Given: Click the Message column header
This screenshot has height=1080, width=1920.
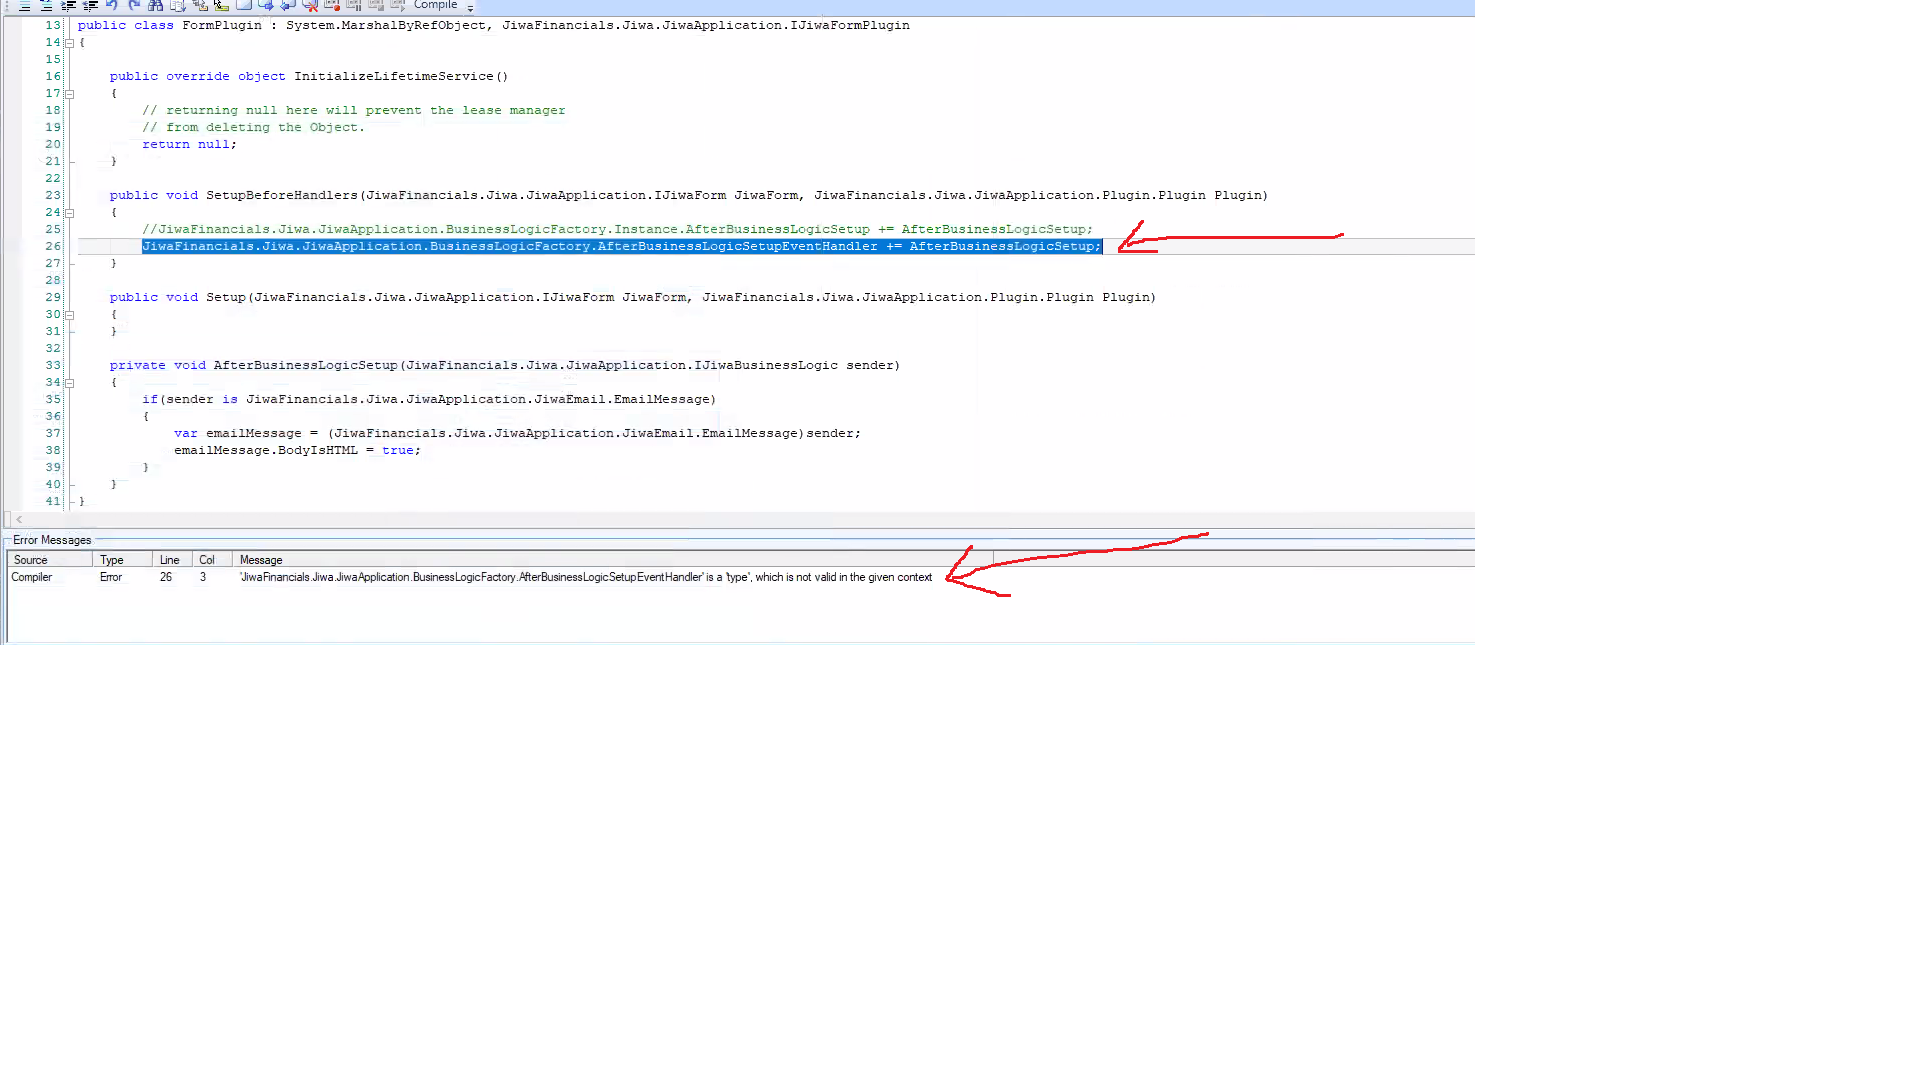Looking at the screenshot, I should click(261, 560).
